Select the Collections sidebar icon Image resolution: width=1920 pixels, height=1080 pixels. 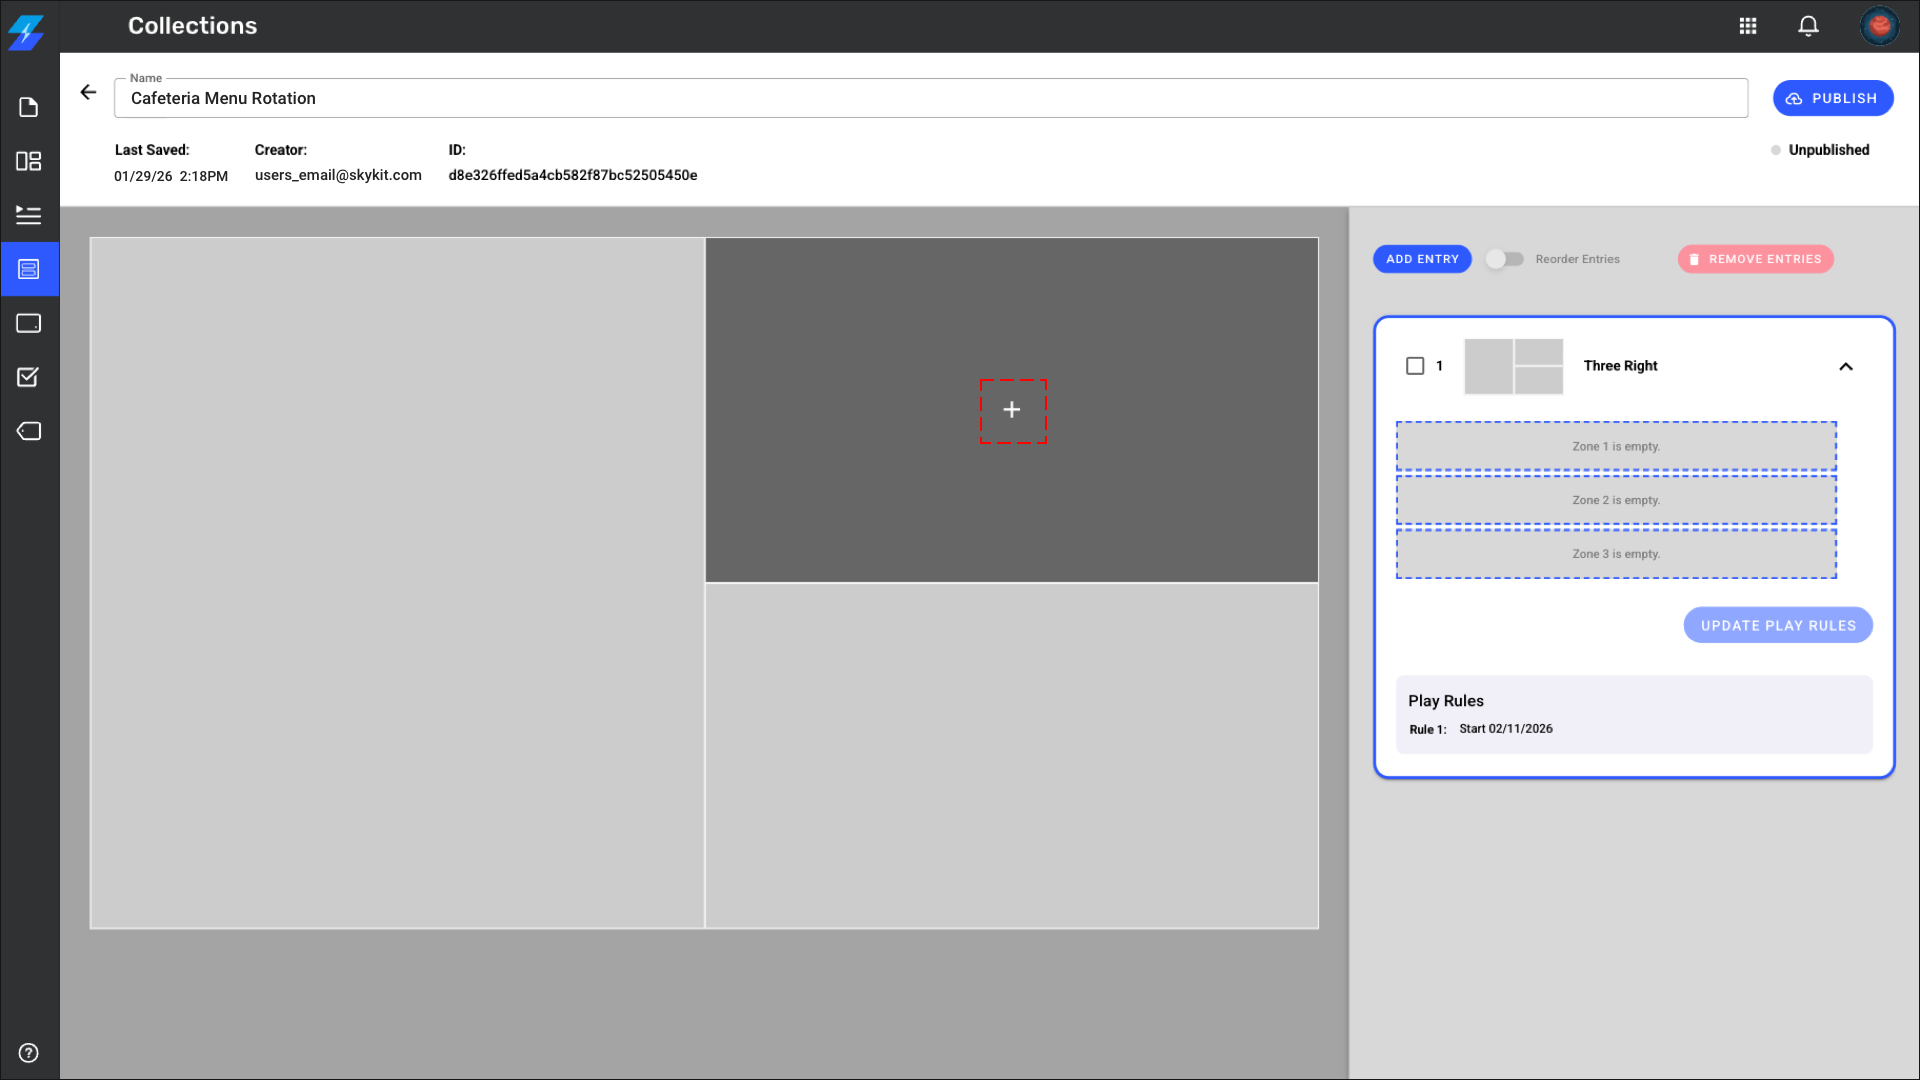(29, 269)
